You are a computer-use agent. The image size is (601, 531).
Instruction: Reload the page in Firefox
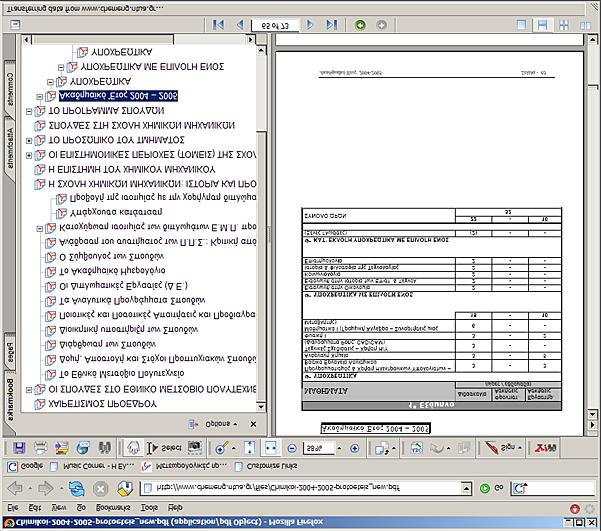pos(76,489)
